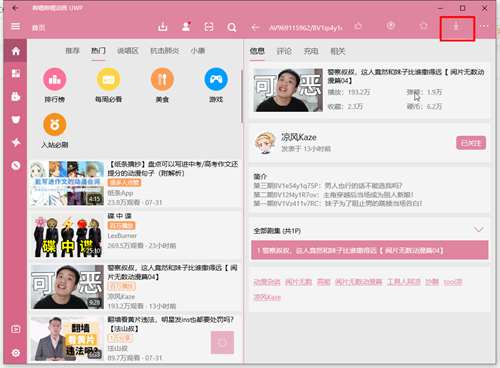Viewport: 500px width, 368px height.
Task: Open the user account icon with the red dot
Action: tap(186, 27)
